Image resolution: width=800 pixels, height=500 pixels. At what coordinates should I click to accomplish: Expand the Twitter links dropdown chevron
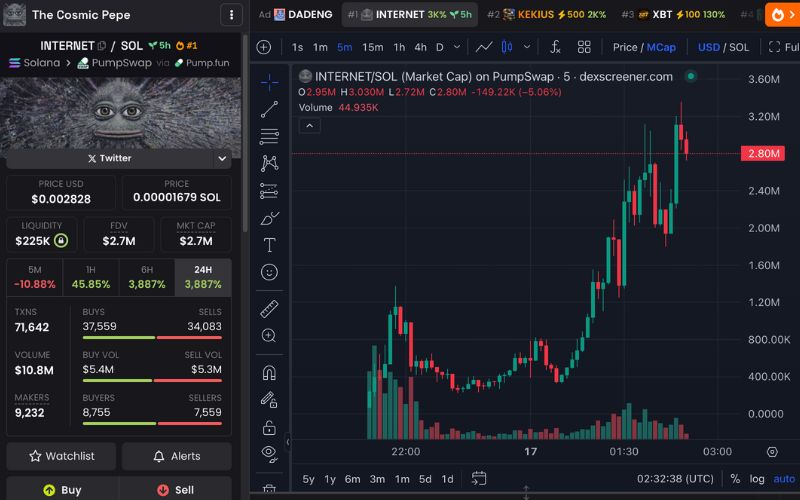tap(222, 159)
